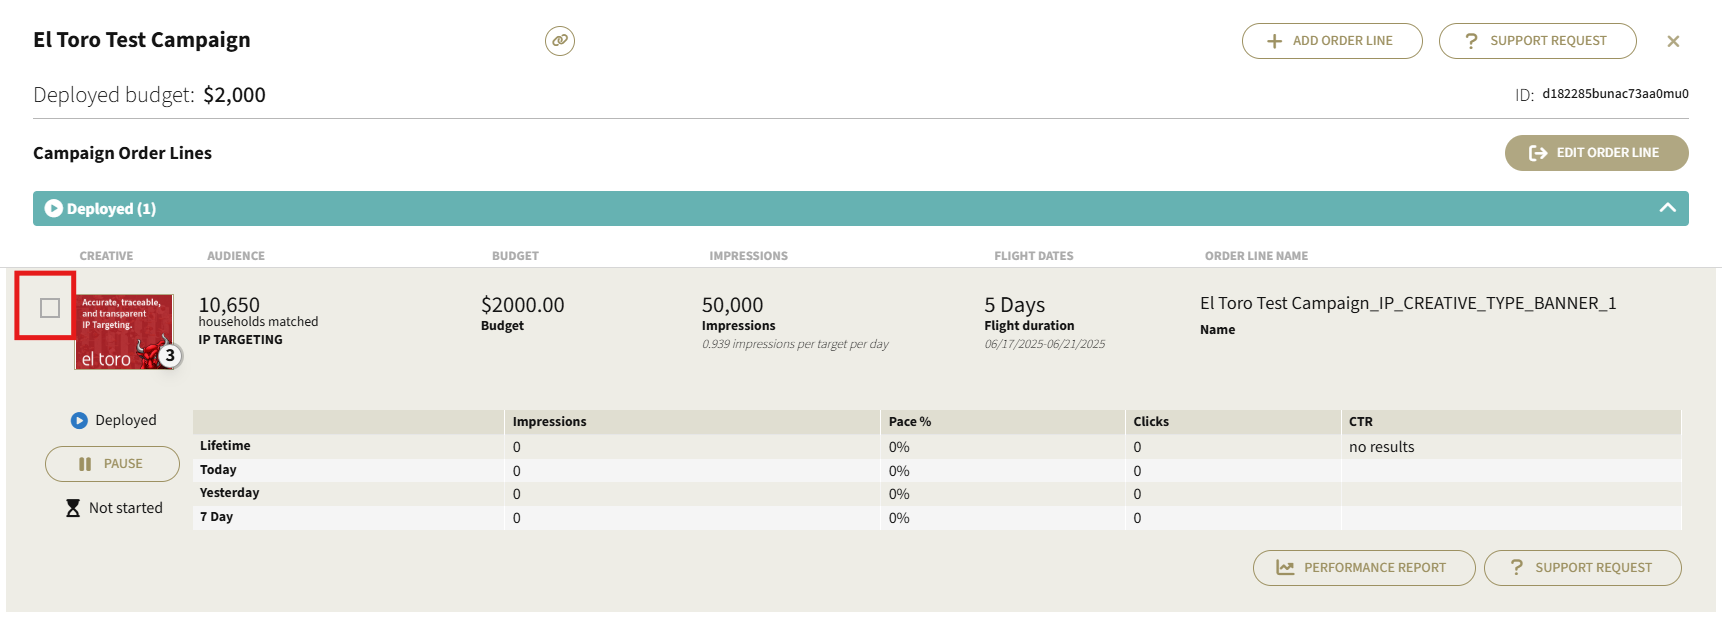Click the CREATIVE column header
Screen dimensions: 1722x622
pos(106,256)
